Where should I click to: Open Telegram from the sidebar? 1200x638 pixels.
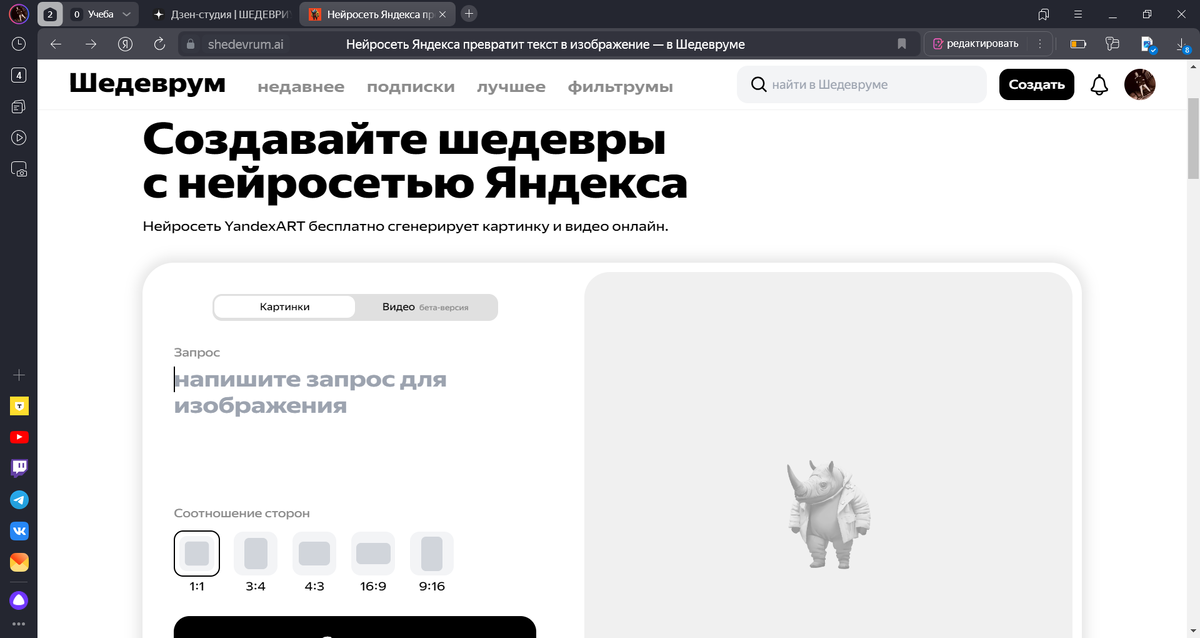coord(19,499)
